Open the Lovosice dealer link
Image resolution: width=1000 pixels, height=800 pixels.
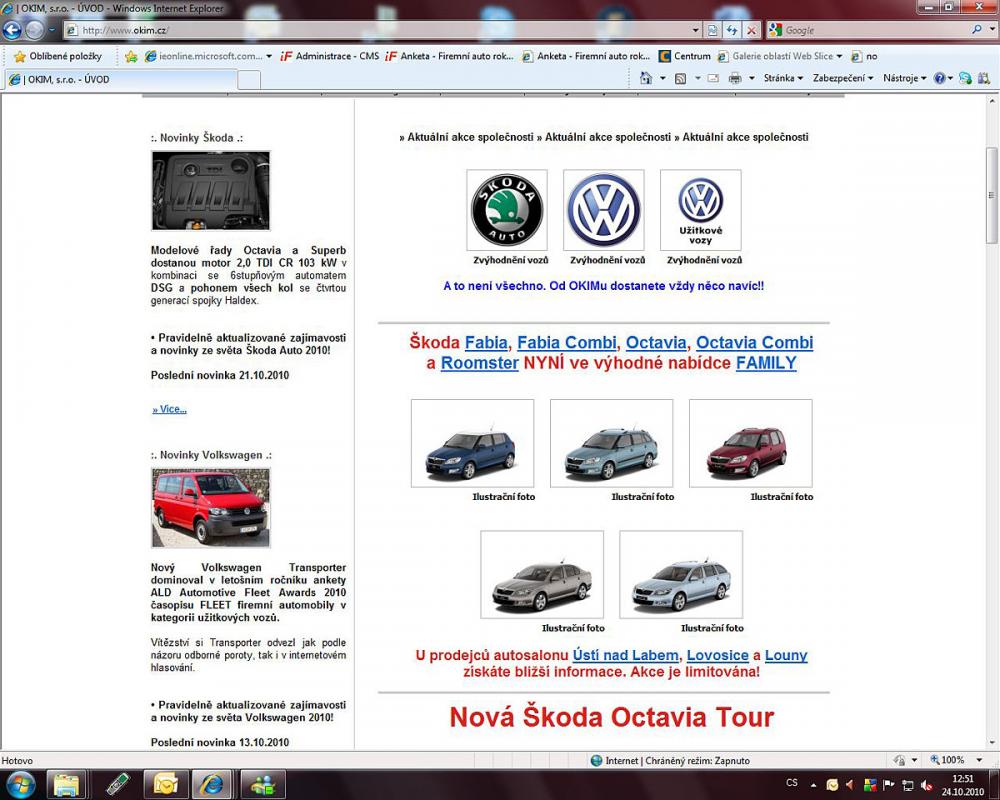click(717, 655)
